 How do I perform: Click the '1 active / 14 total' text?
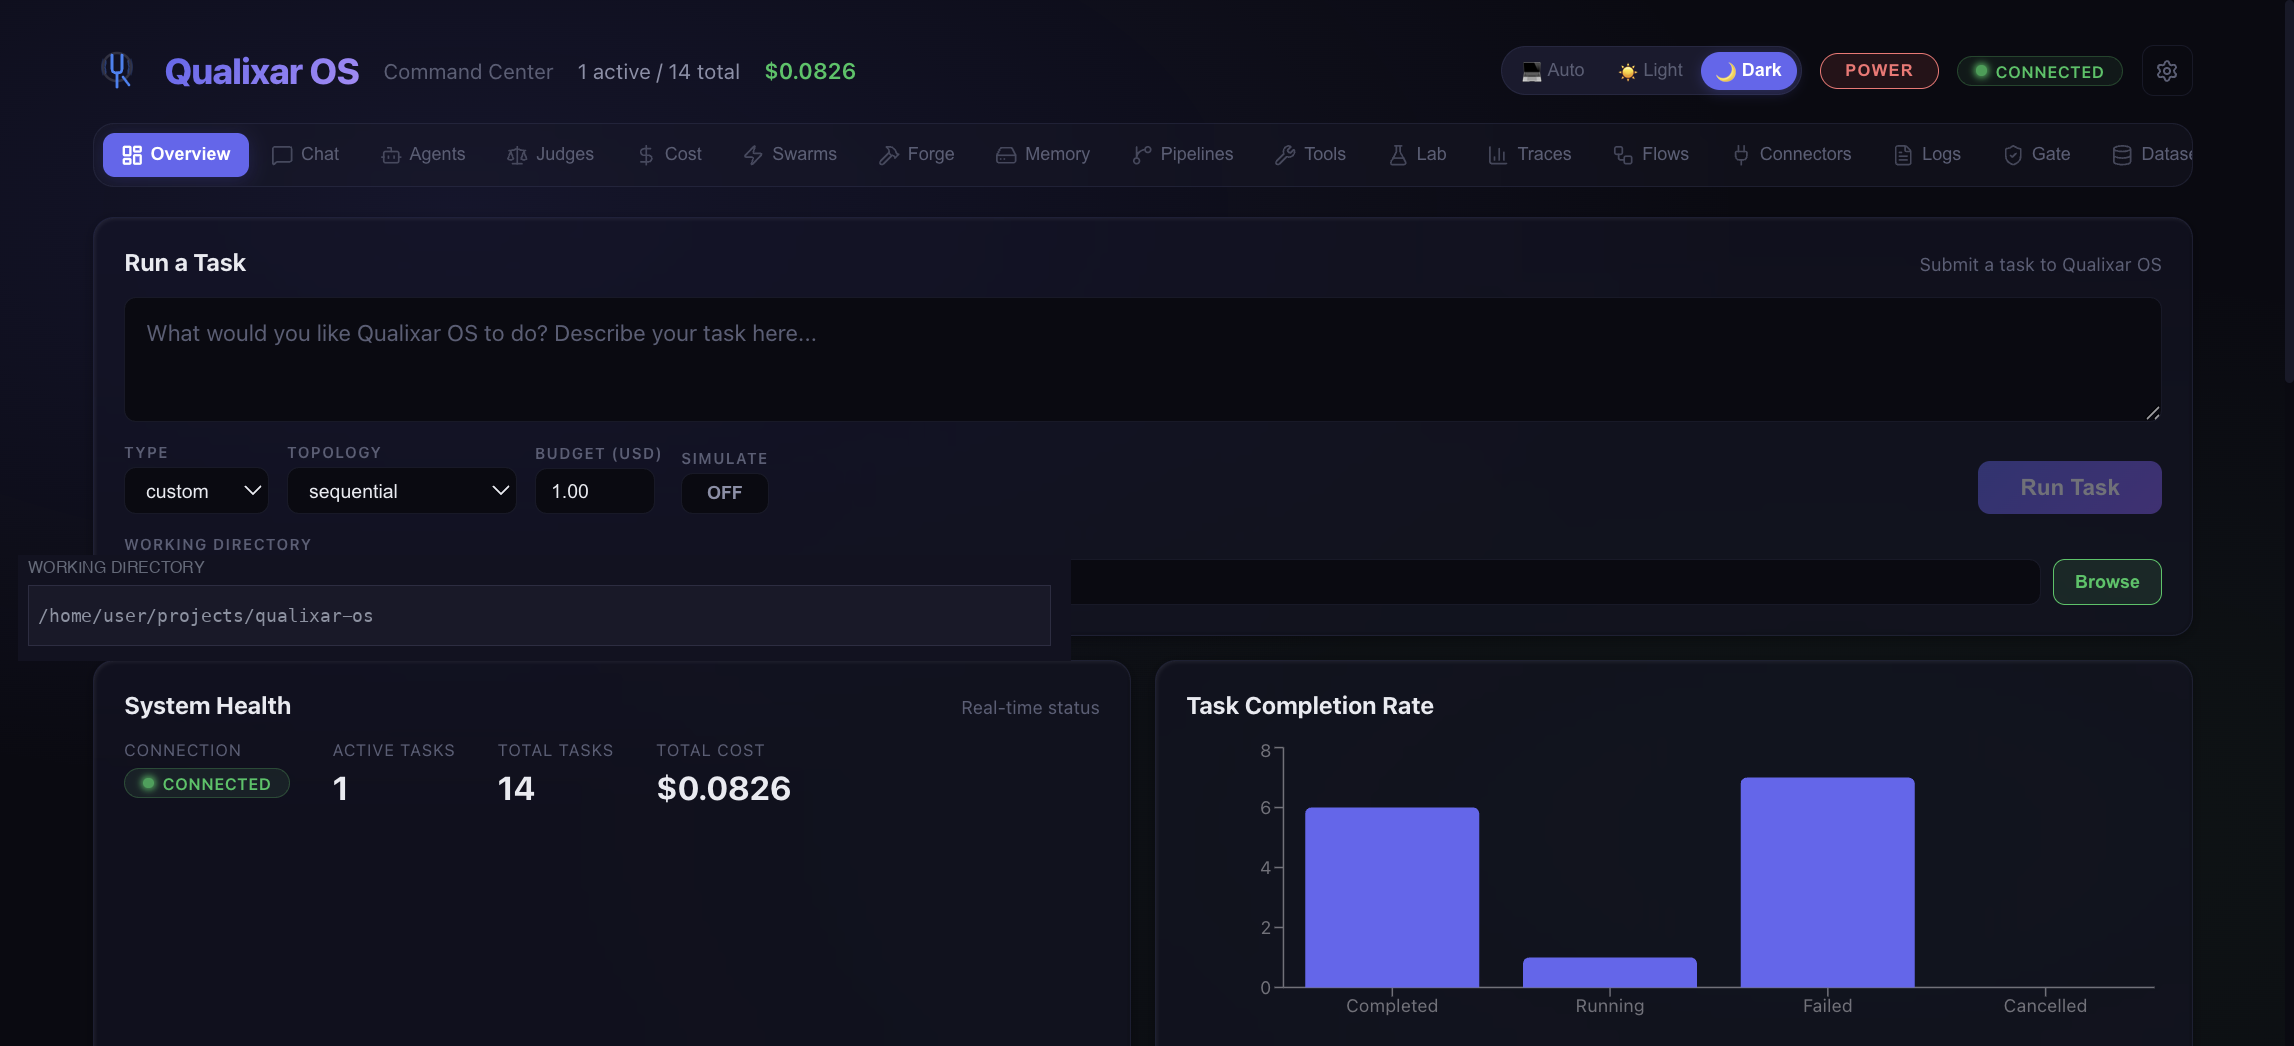coord(659,72)
